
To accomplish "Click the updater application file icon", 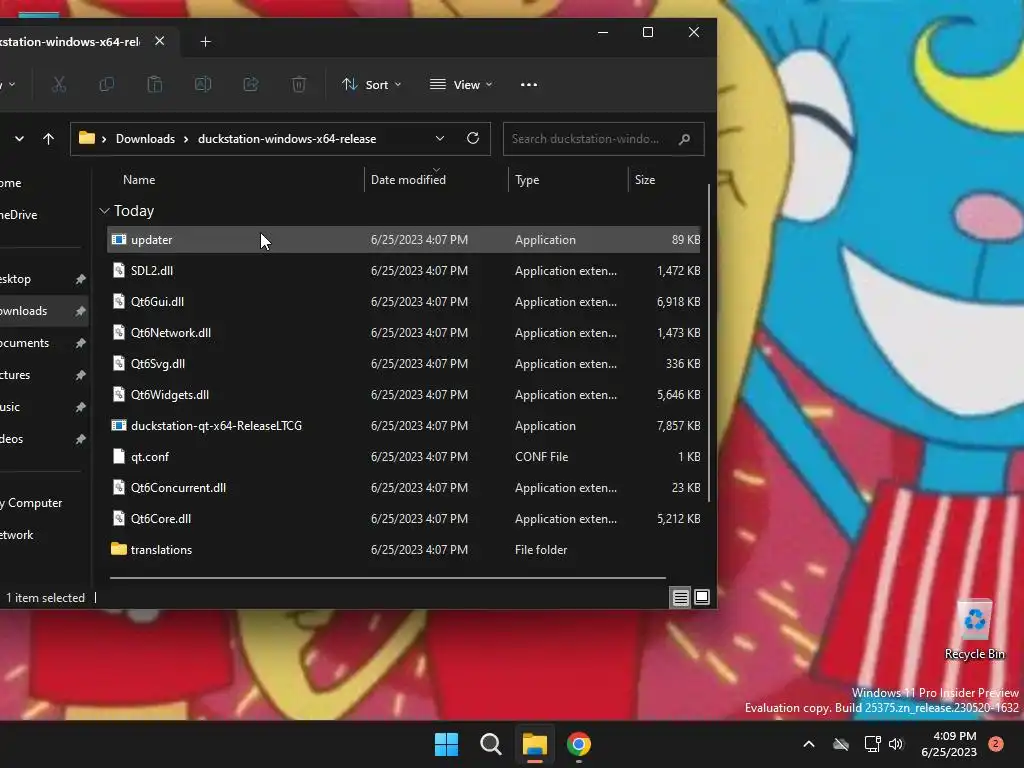I will [119, 240].
